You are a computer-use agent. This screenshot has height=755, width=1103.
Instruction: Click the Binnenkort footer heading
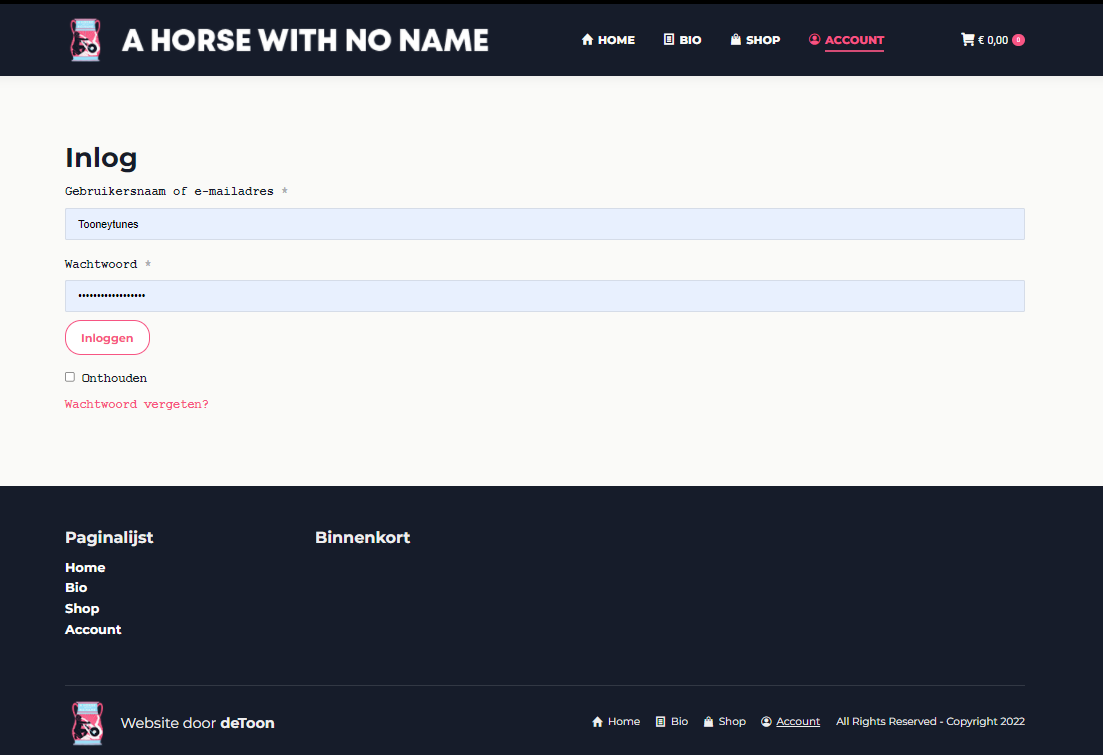coord(363,538)
